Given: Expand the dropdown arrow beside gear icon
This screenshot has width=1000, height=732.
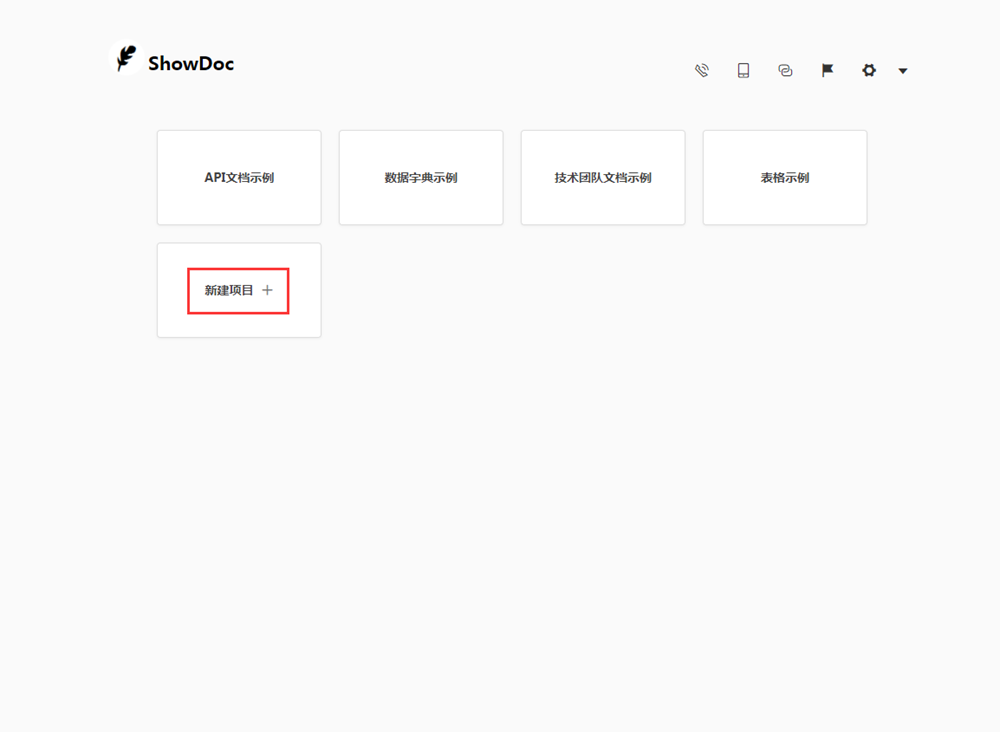Looking at the screenshot, I should [902, 71].
